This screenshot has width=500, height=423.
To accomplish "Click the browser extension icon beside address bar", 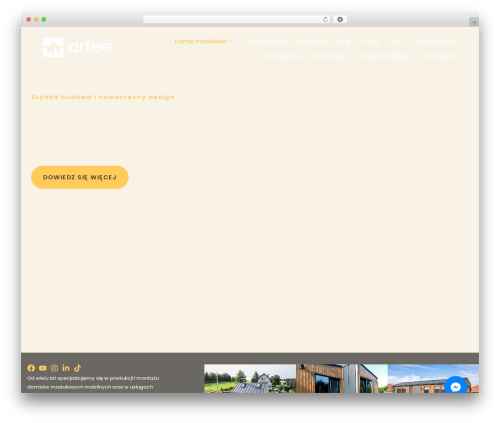I will click(x=340, y=19).
